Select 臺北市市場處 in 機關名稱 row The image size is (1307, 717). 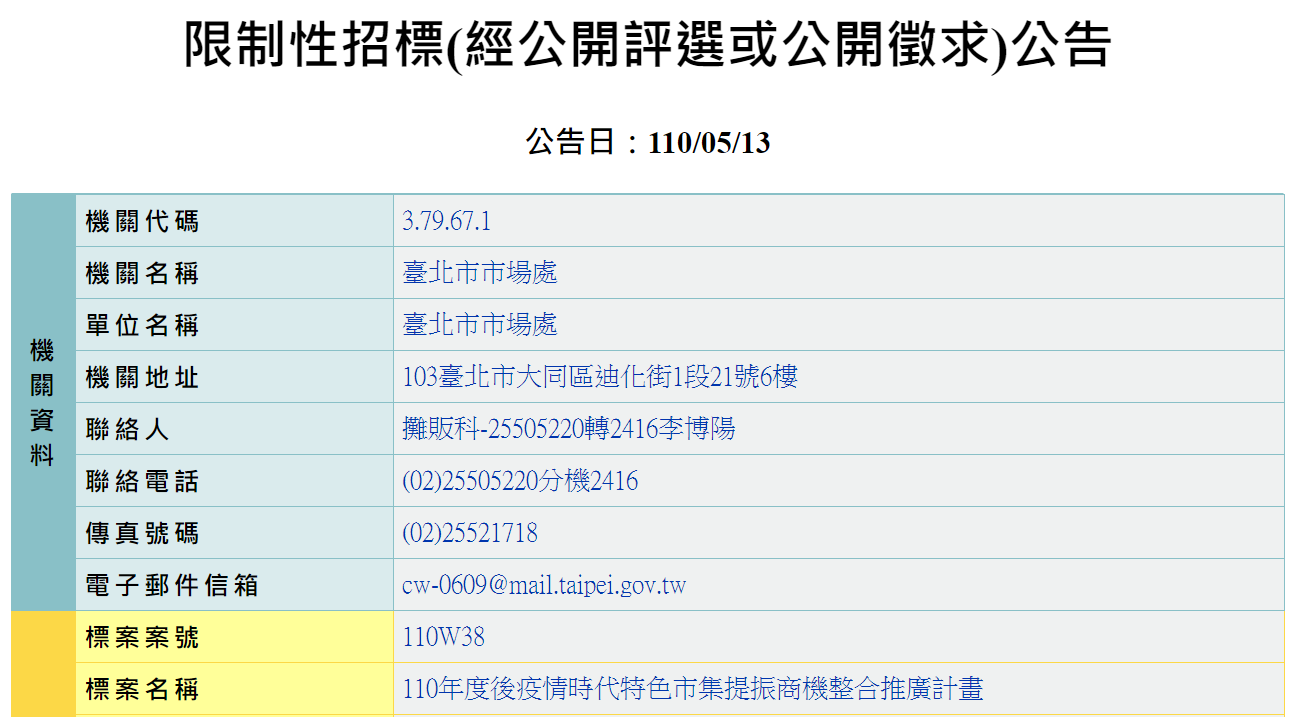point(480,273)
